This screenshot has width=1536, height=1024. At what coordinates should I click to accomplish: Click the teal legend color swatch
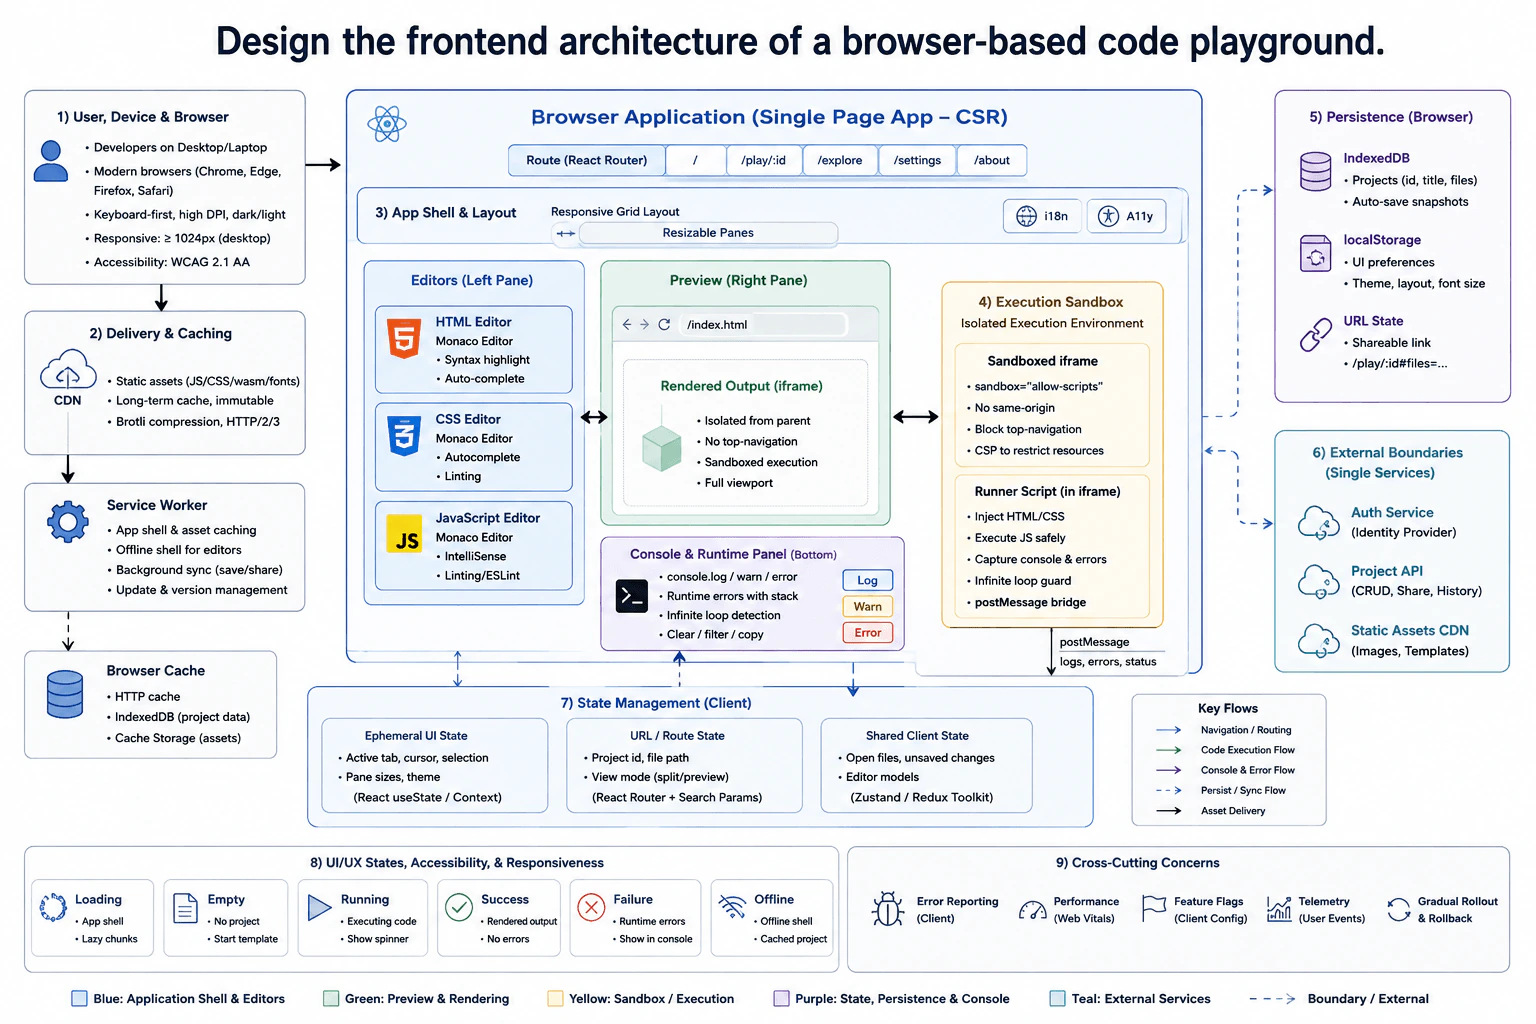tap(1057, 998)
